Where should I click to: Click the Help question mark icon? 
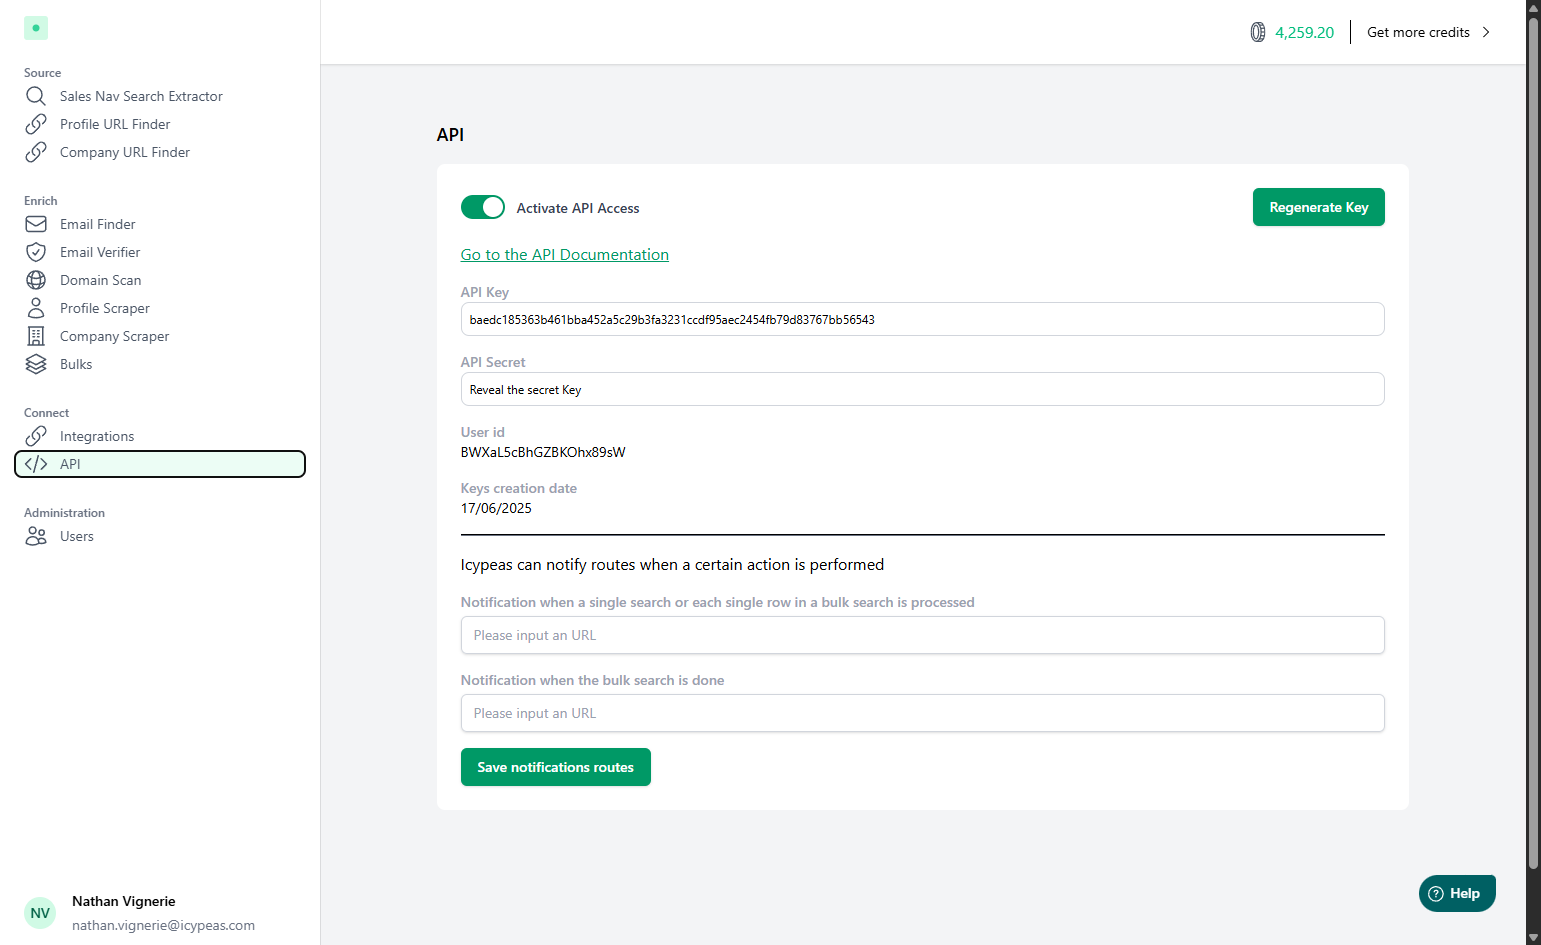pyautogui.click(x=1436, y=894)
